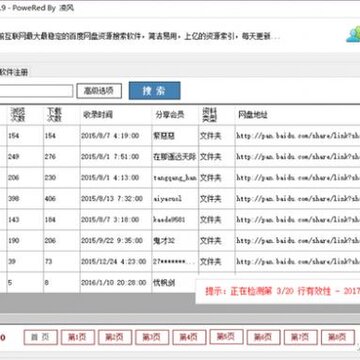The height and width of the screenshot is (360, 360).
Task: Click view count 190
Action: pyautogui.click(x=14, y=241)
